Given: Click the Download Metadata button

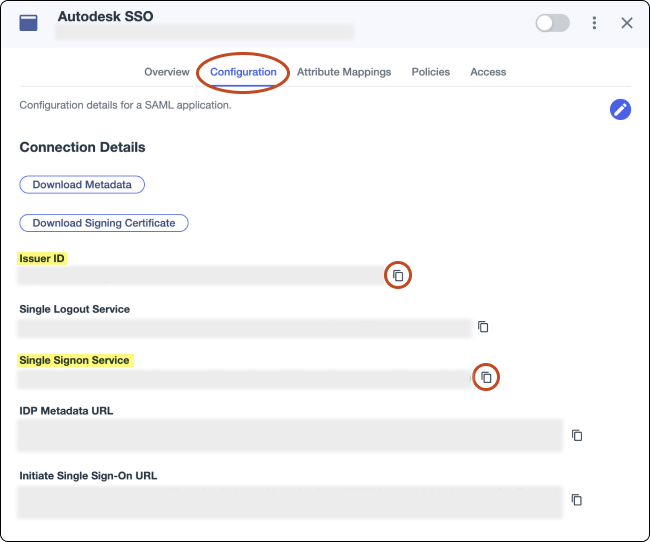Looking at the screenshot, I should point(82,185).
